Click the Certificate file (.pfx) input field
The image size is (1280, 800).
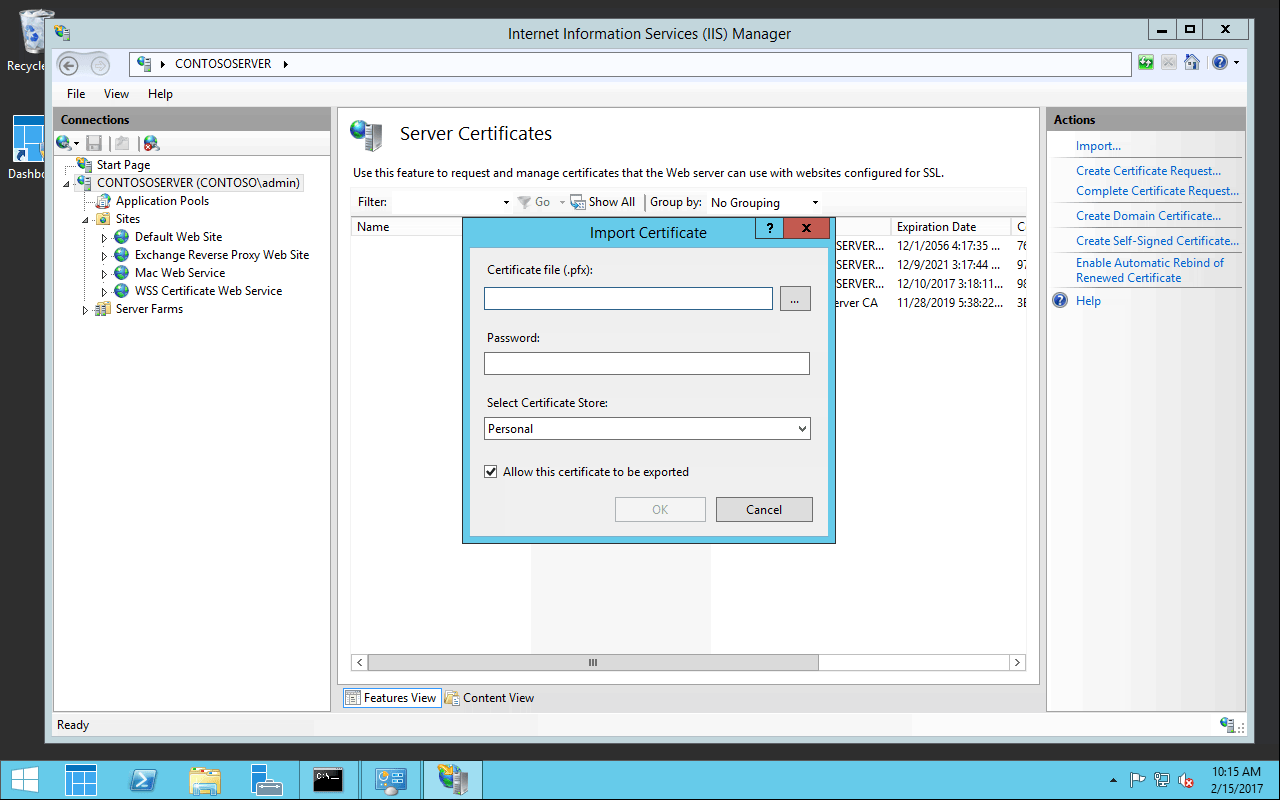point(628,299)
